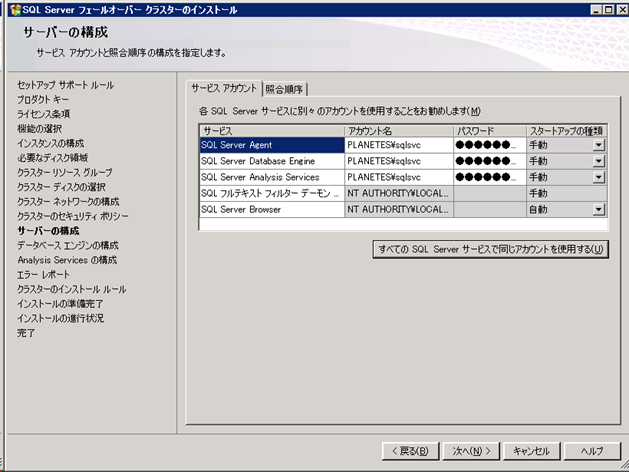This screenshot has width=629, height=472.
Task: Click ライセンス条項 step in sidebar
Action: pyautogui.click(x=43, y=114)
